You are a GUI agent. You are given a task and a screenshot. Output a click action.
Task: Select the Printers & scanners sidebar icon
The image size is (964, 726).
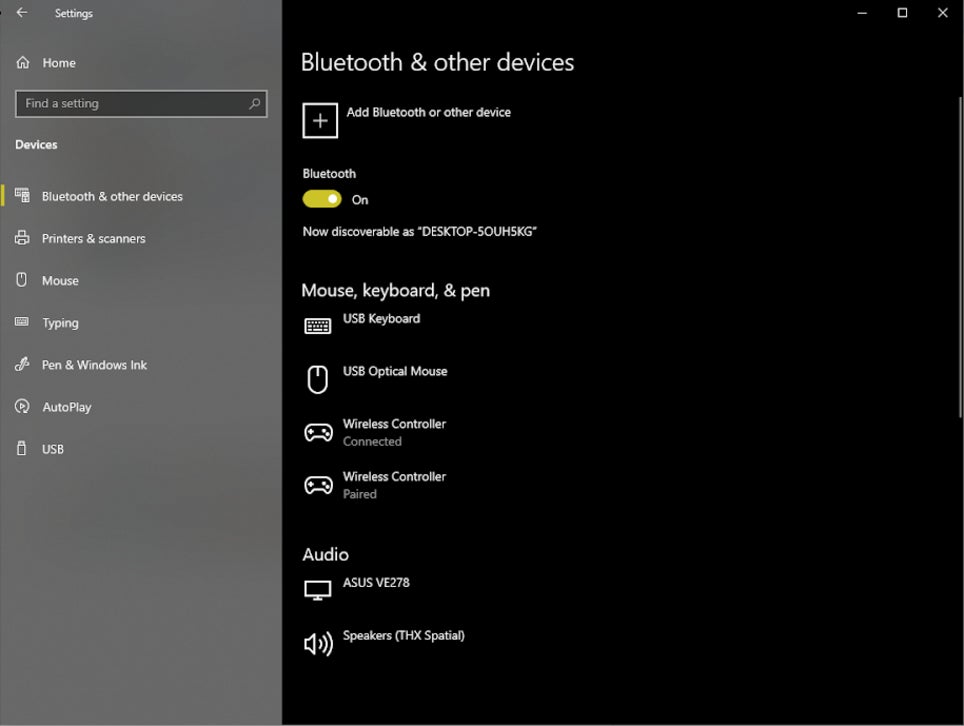(22, 238)
